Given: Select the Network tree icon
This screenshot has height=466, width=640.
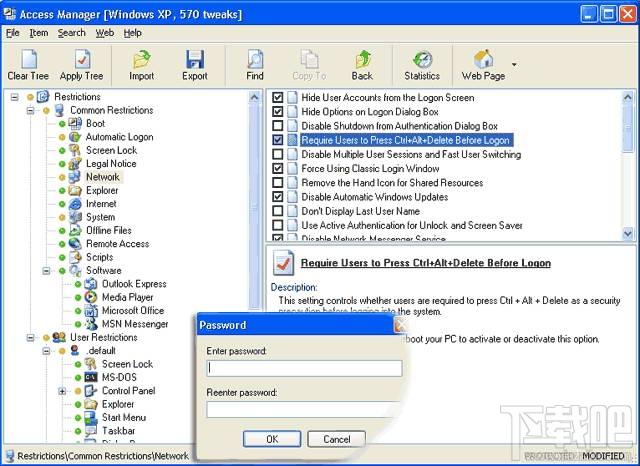Looking at the screenshot, I should point(75,177).
